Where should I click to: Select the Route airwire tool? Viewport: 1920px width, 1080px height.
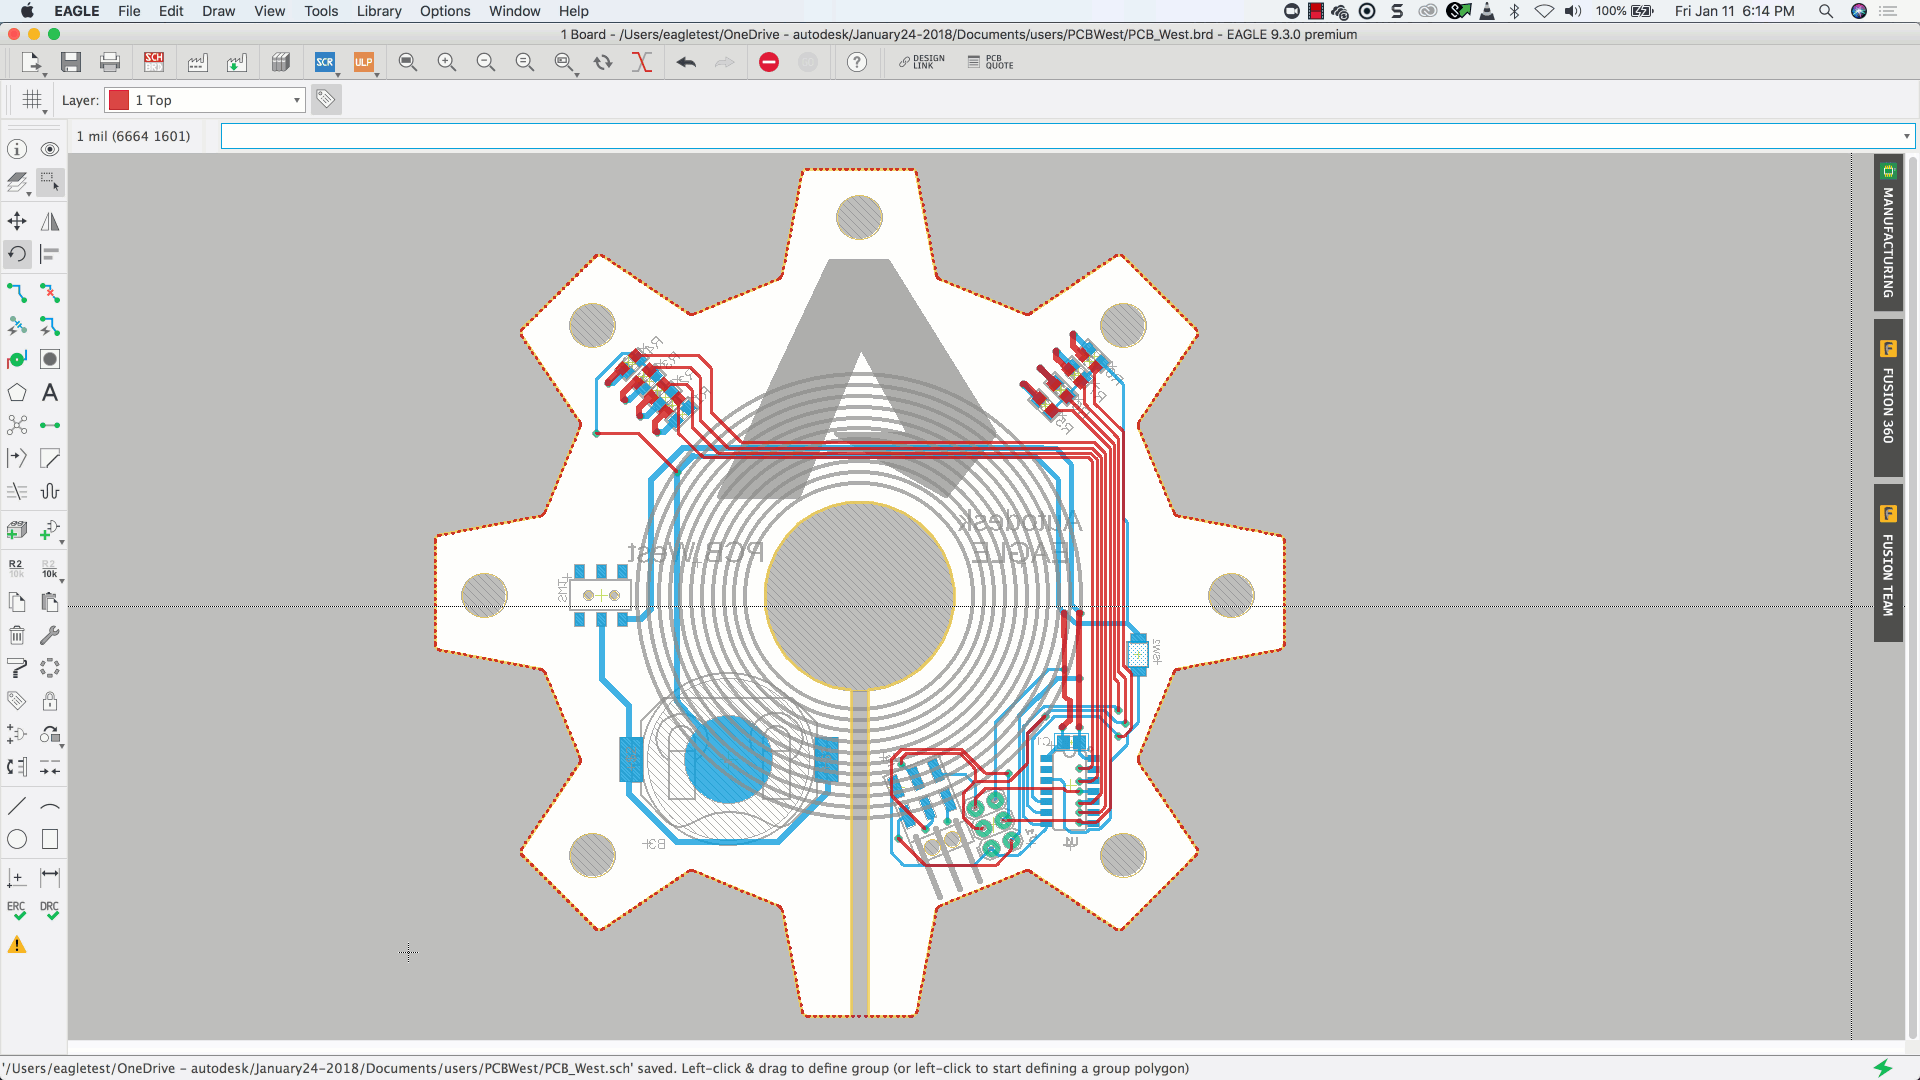point(17,293)
